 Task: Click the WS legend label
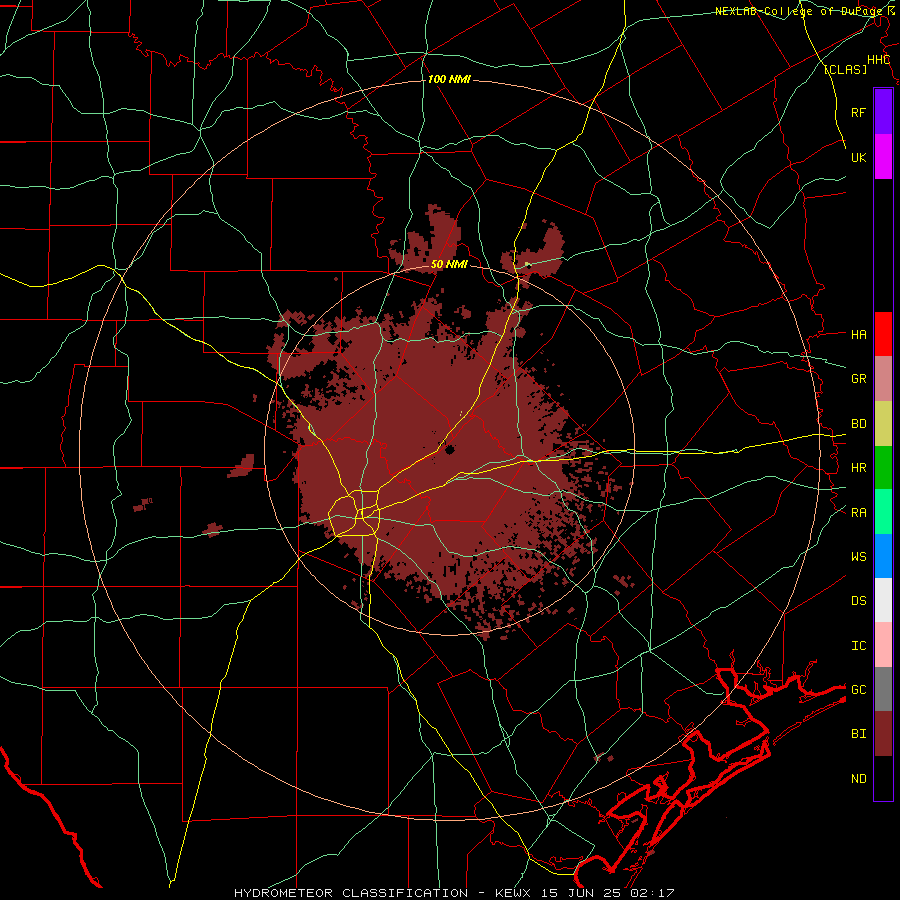[x=858, y=556]
